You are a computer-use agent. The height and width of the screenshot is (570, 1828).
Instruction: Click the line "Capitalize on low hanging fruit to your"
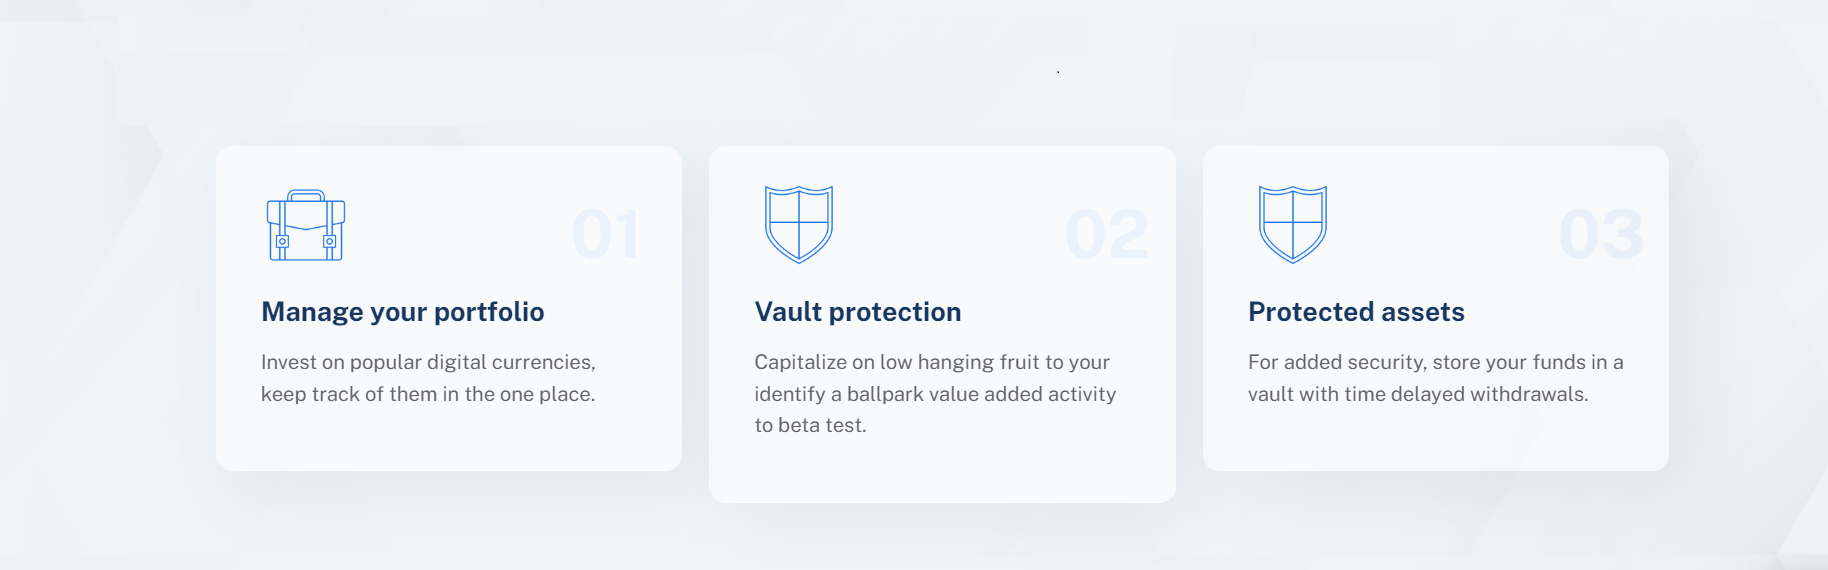[x=931, y=362]
